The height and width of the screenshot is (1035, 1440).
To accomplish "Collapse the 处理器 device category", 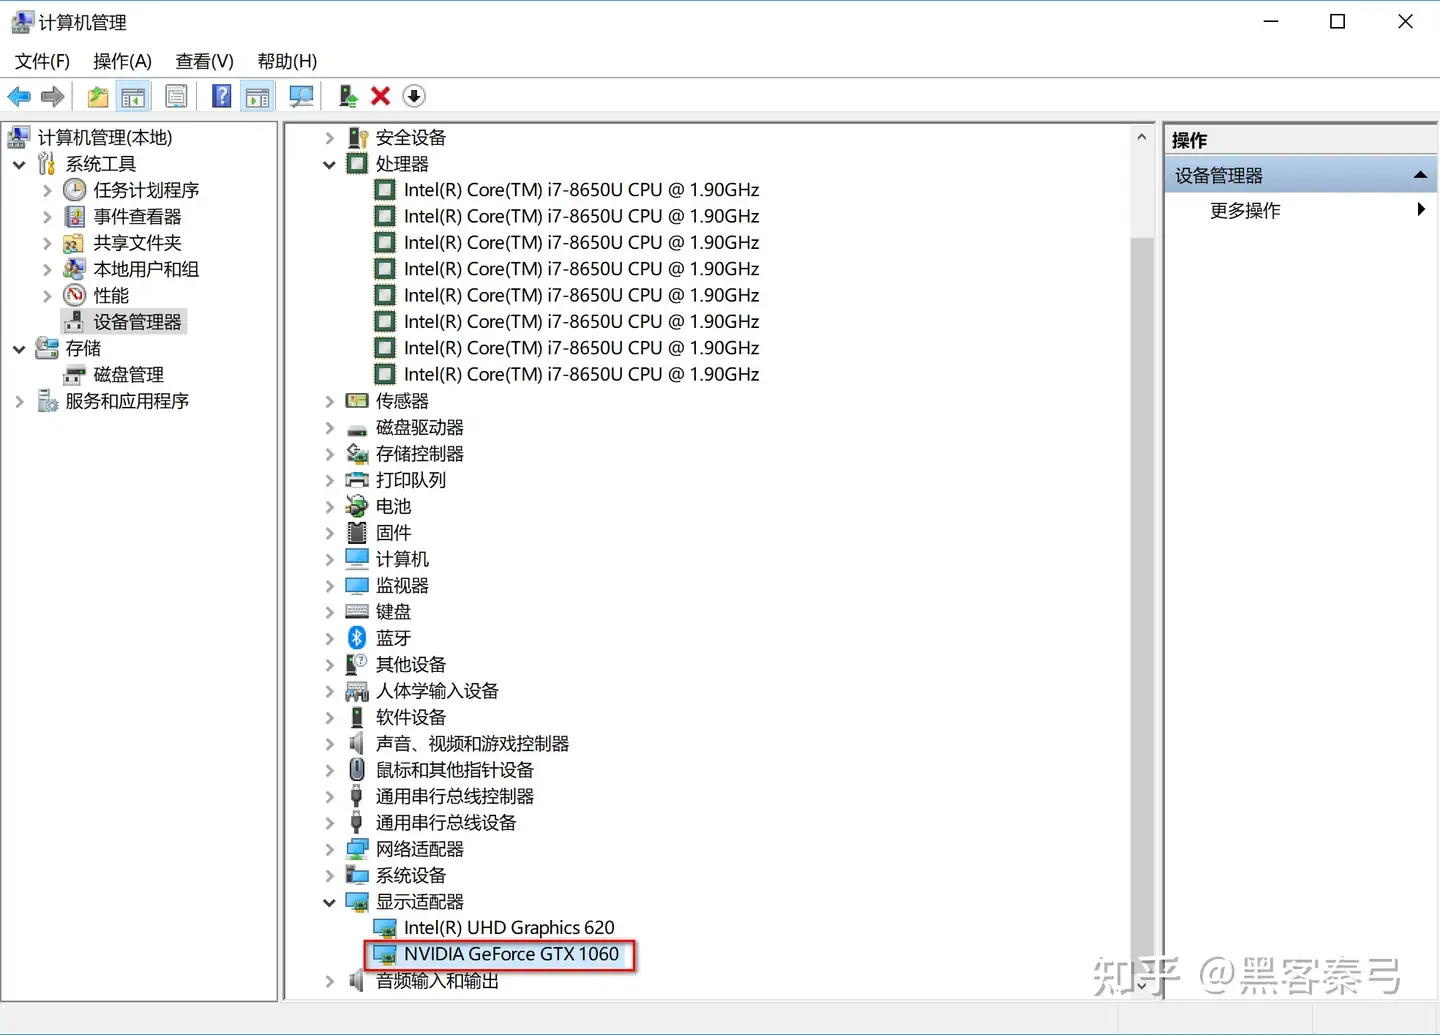I will point(329,164).
